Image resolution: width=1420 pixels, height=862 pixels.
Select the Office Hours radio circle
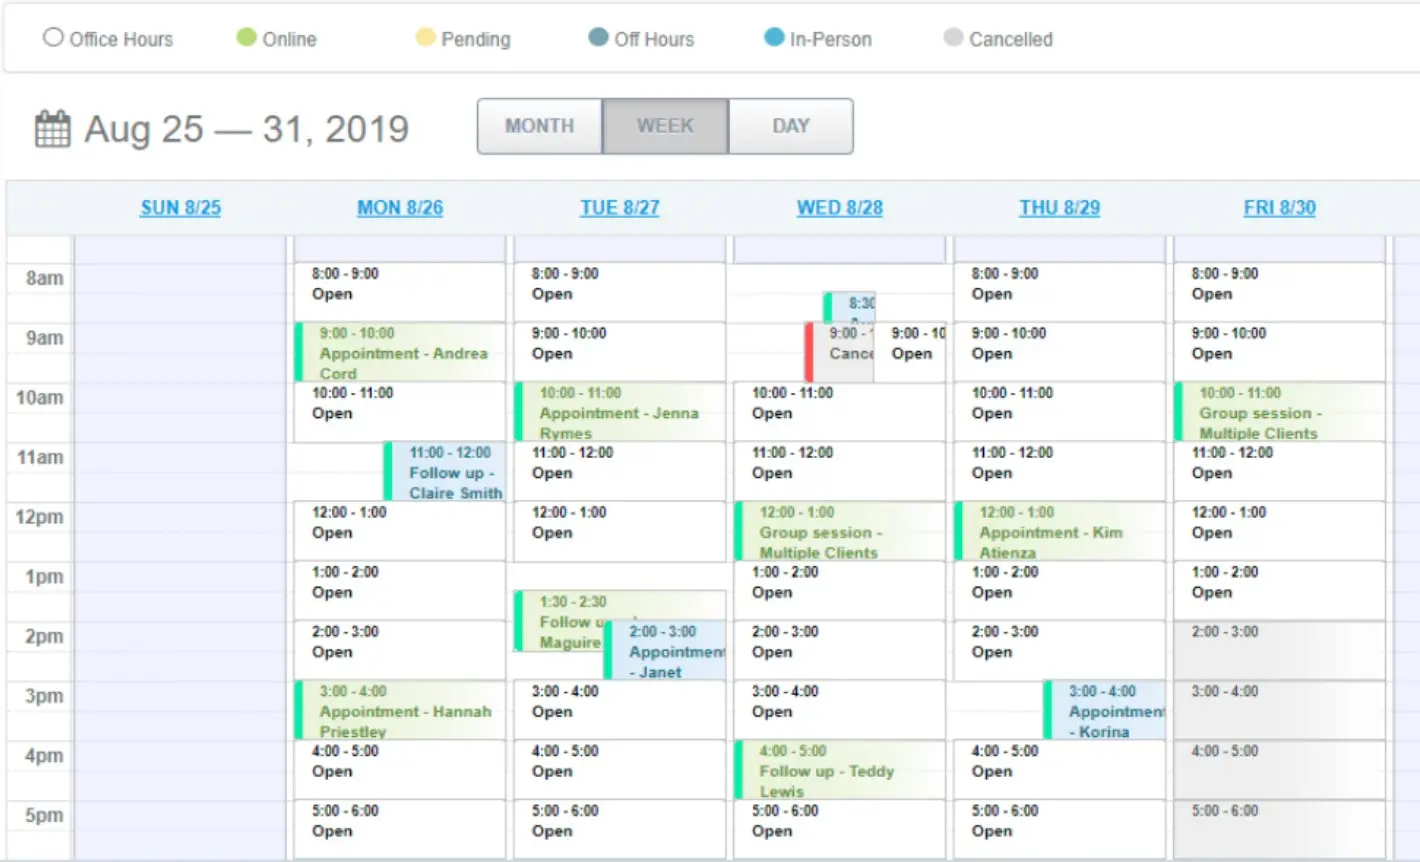pyautogui.click(x=53, y=37)
